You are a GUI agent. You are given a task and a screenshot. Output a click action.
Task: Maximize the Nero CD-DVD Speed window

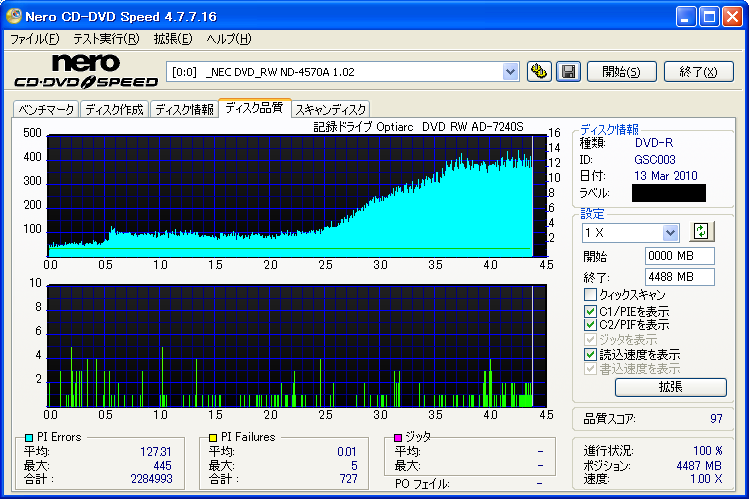click(709, 17)
